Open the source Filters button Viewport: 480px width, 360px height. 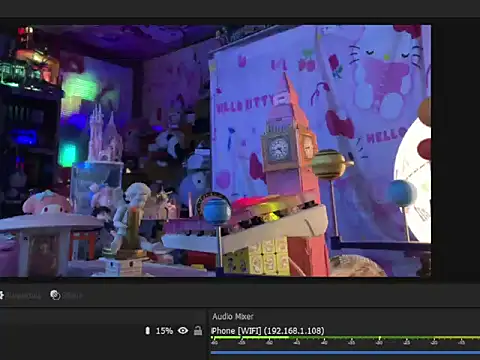click(66, 295)
